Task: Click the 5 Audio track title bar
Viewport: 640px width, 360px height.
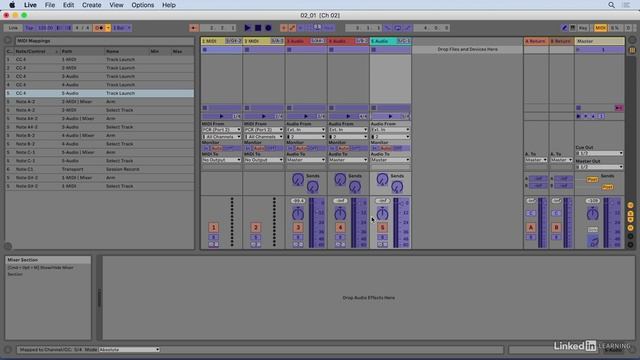Action: point(390,41)
